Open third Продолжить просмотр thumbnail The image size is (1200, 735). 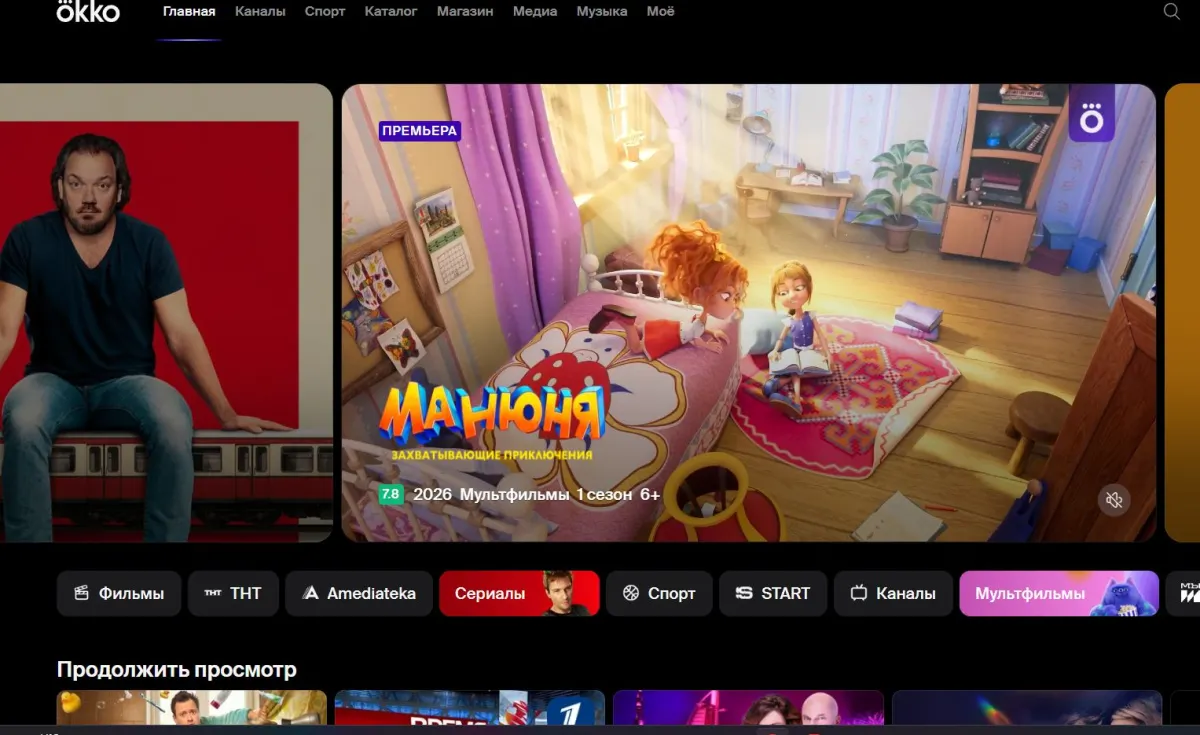pos(748,707)
